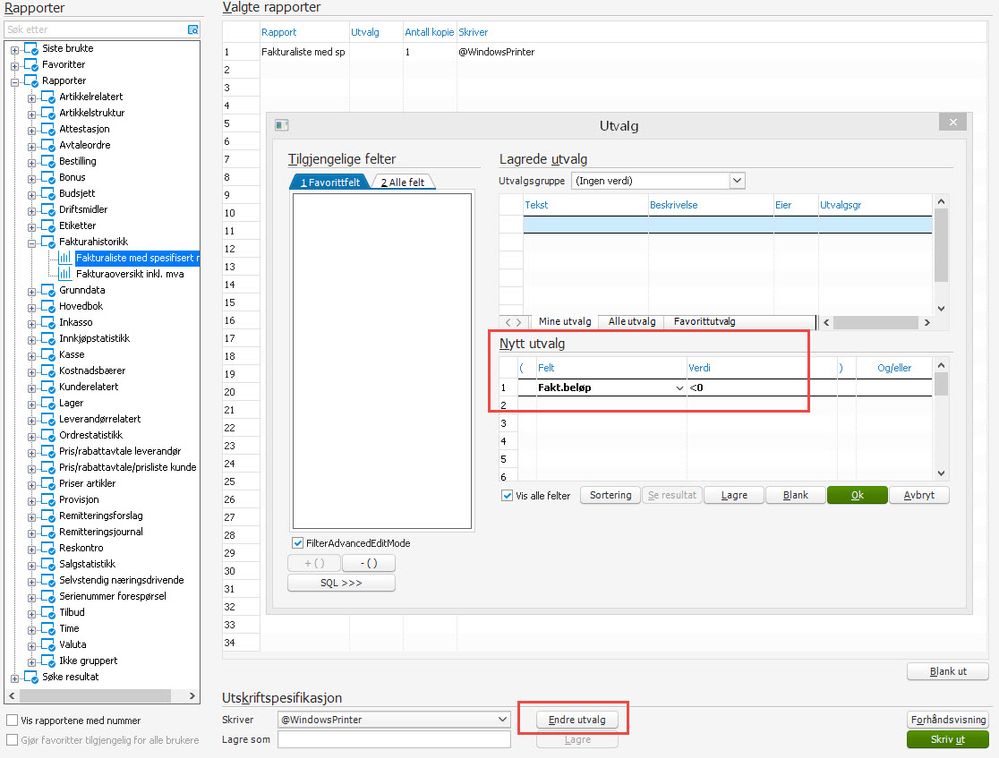This screenshot has width=999, height=758.
Task: Toggle Vis alle felter checkbox
Action: 507,496
